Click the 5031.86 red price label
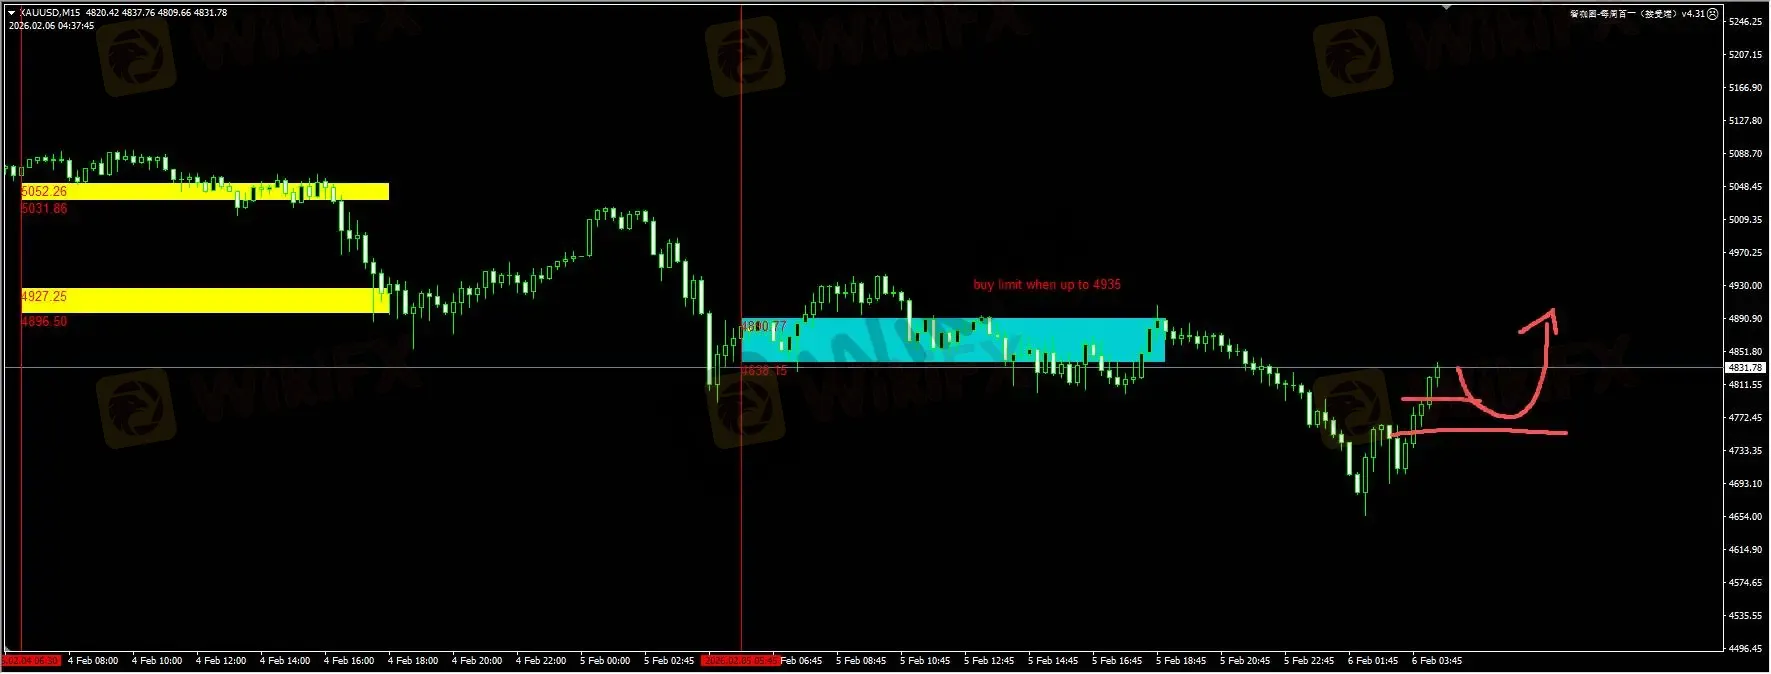Image resolution: width=1771 pixels, height=674 pixels. [x=44, y=208]
